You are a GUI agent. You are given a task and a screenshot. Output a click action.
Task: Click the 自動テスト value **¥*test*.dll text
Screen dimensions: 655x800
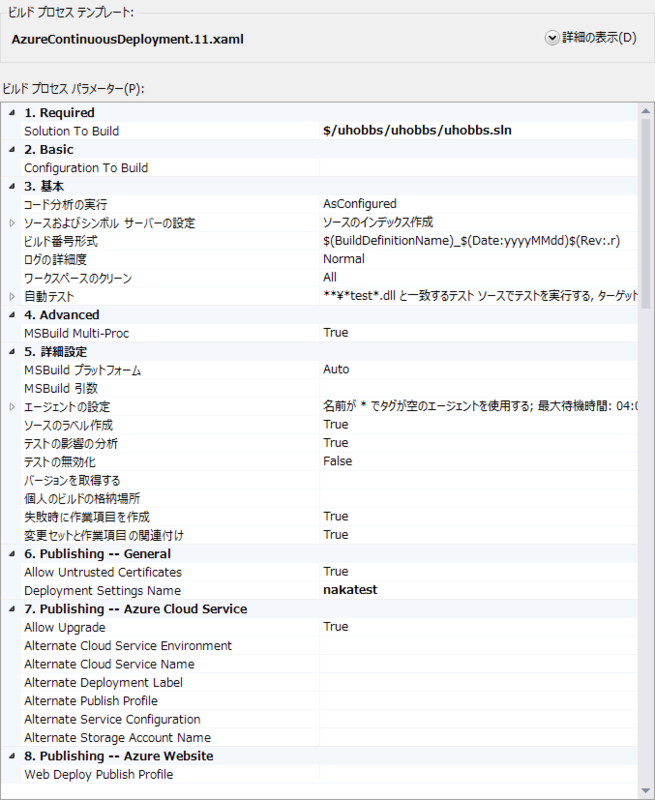coord(480,296)
